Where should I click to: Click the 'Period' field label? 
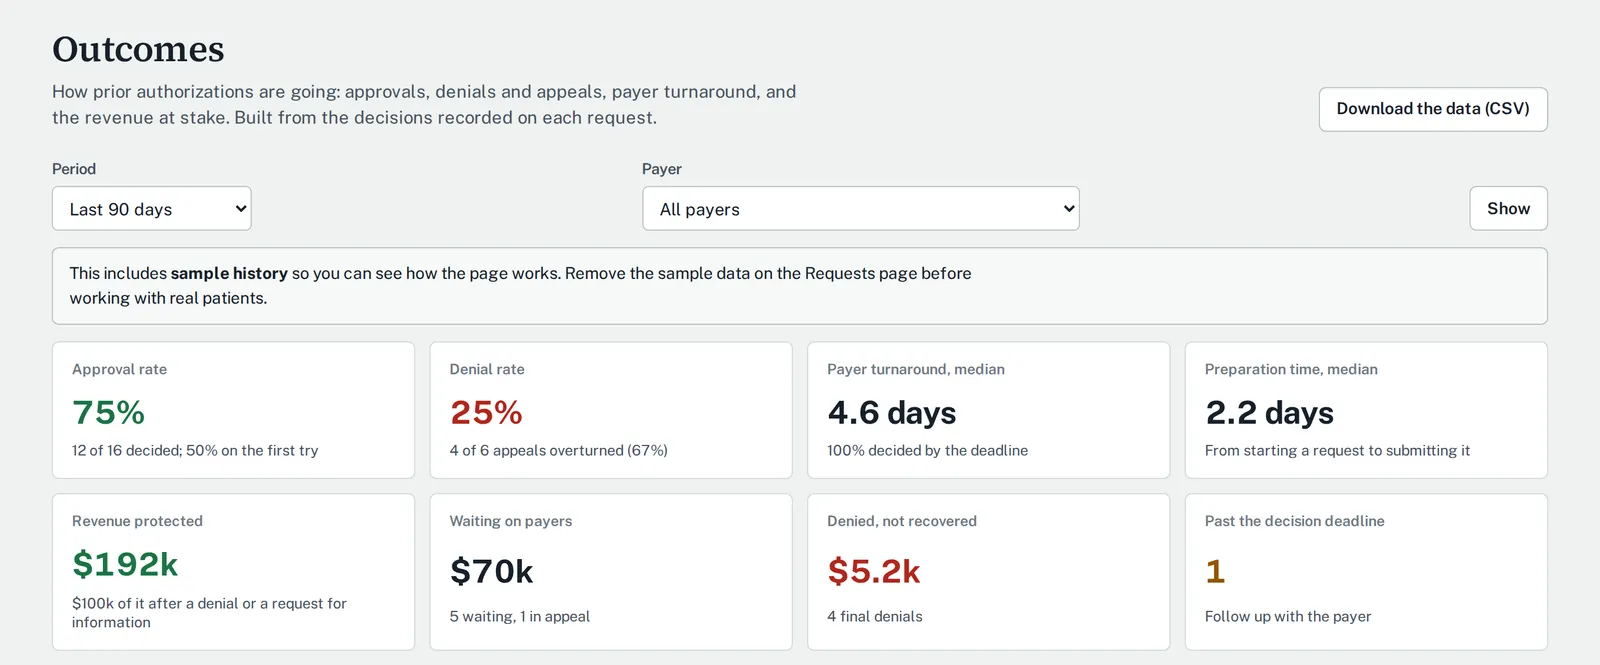tap(74, 169)
